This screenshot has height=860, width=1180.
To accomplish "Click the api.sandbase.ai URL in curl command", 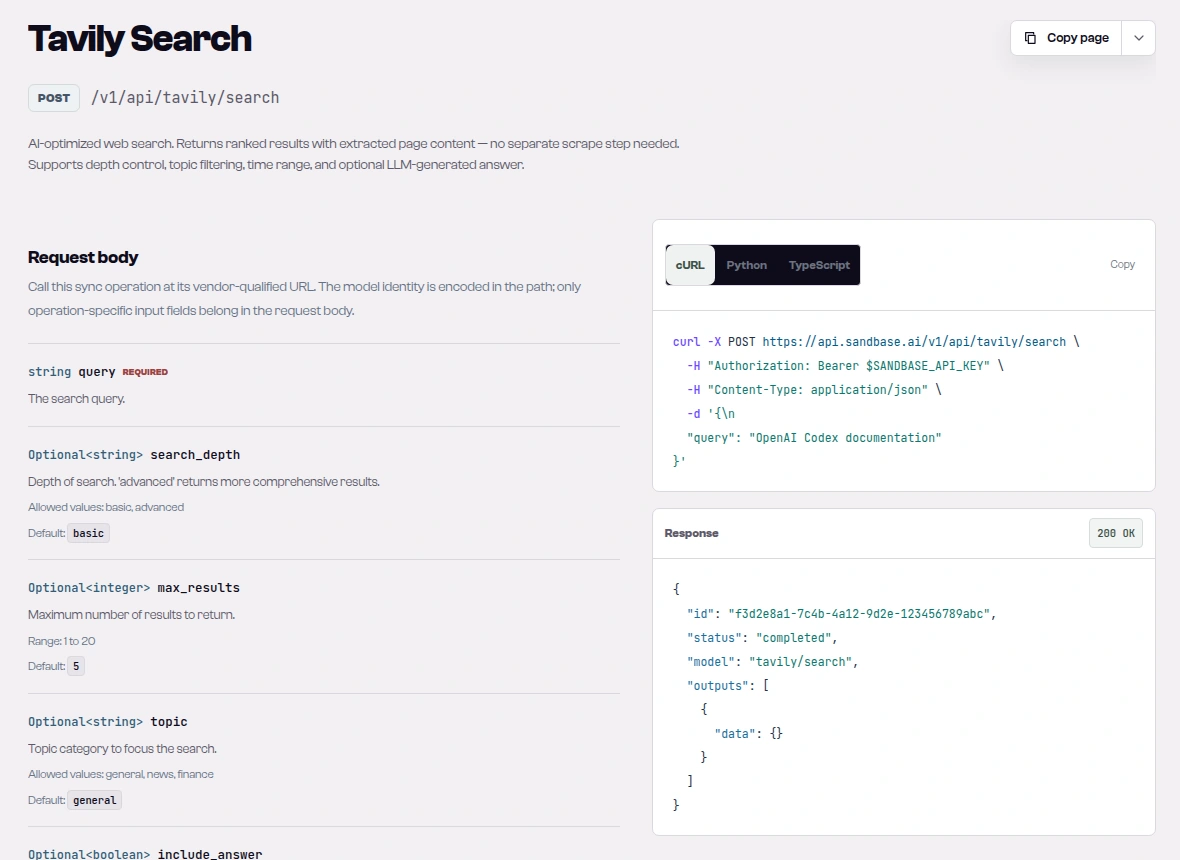I will 914,342.
